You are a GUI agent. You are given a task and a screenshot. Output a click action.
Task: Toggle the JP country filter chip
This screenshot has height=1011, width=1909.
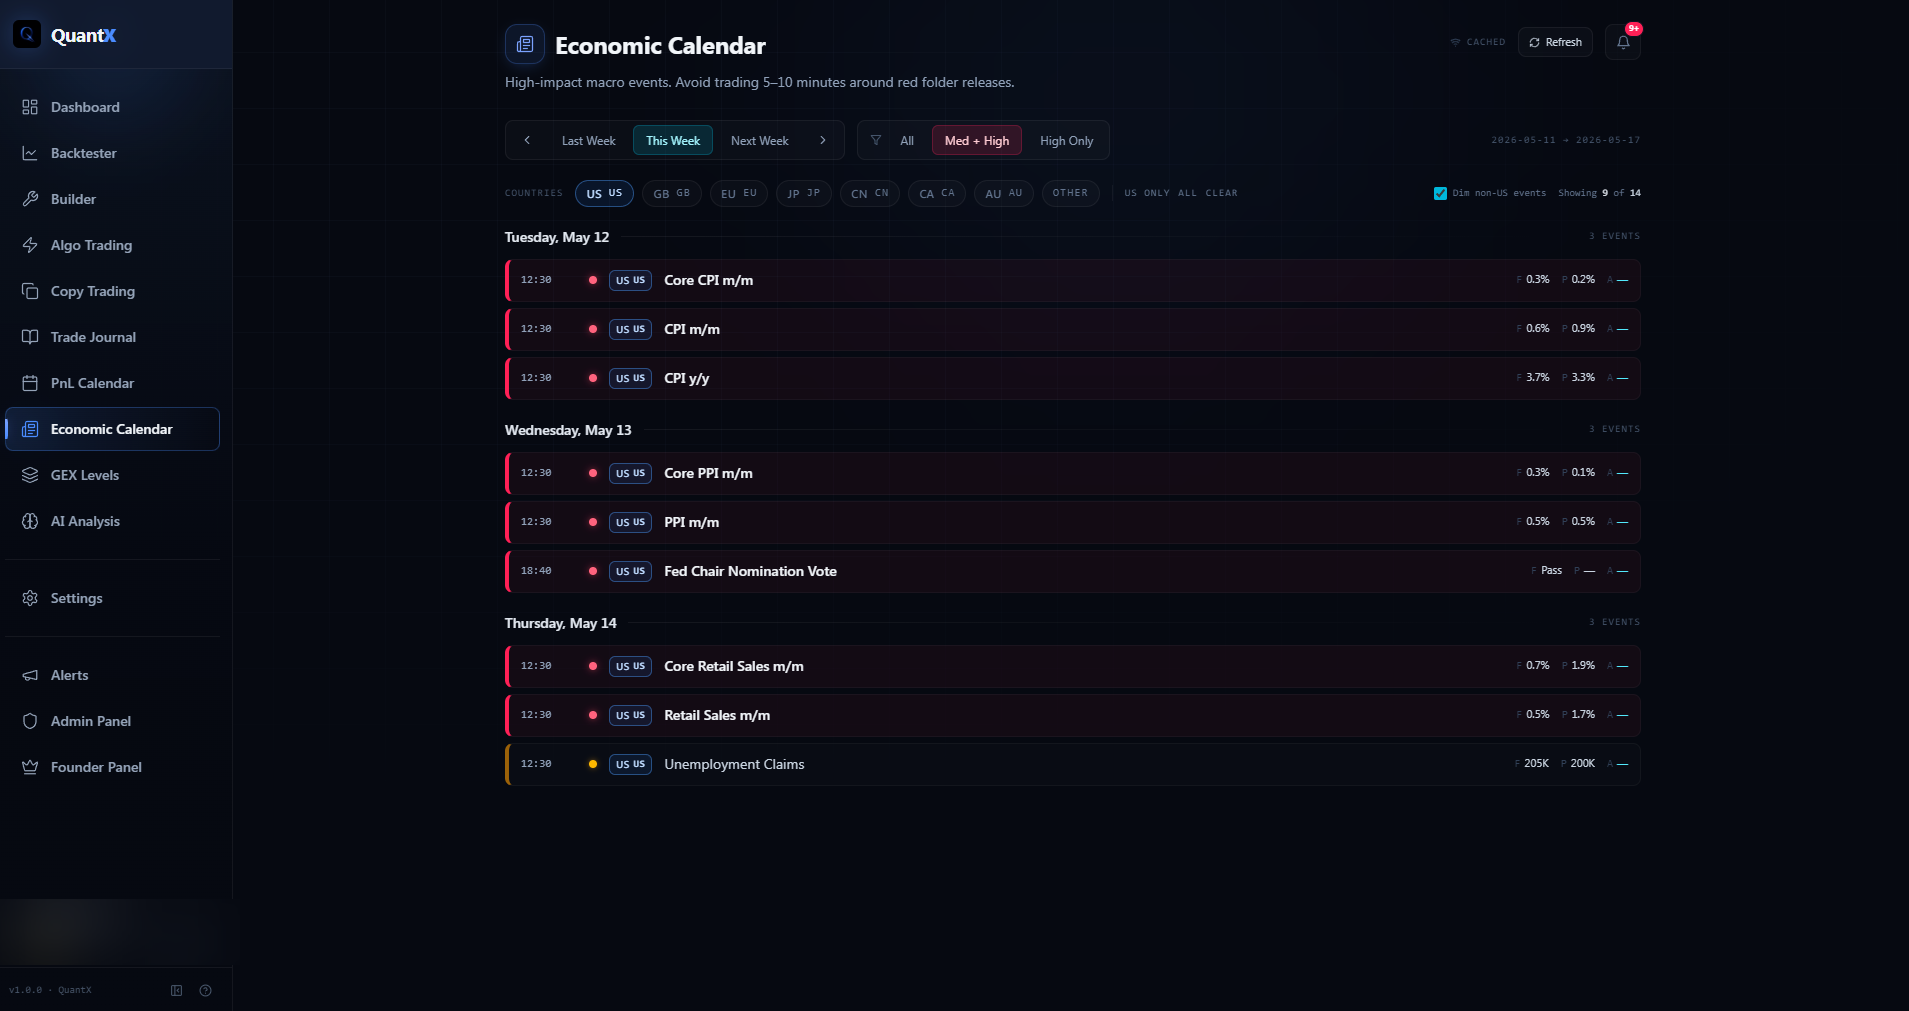[804, 193]
